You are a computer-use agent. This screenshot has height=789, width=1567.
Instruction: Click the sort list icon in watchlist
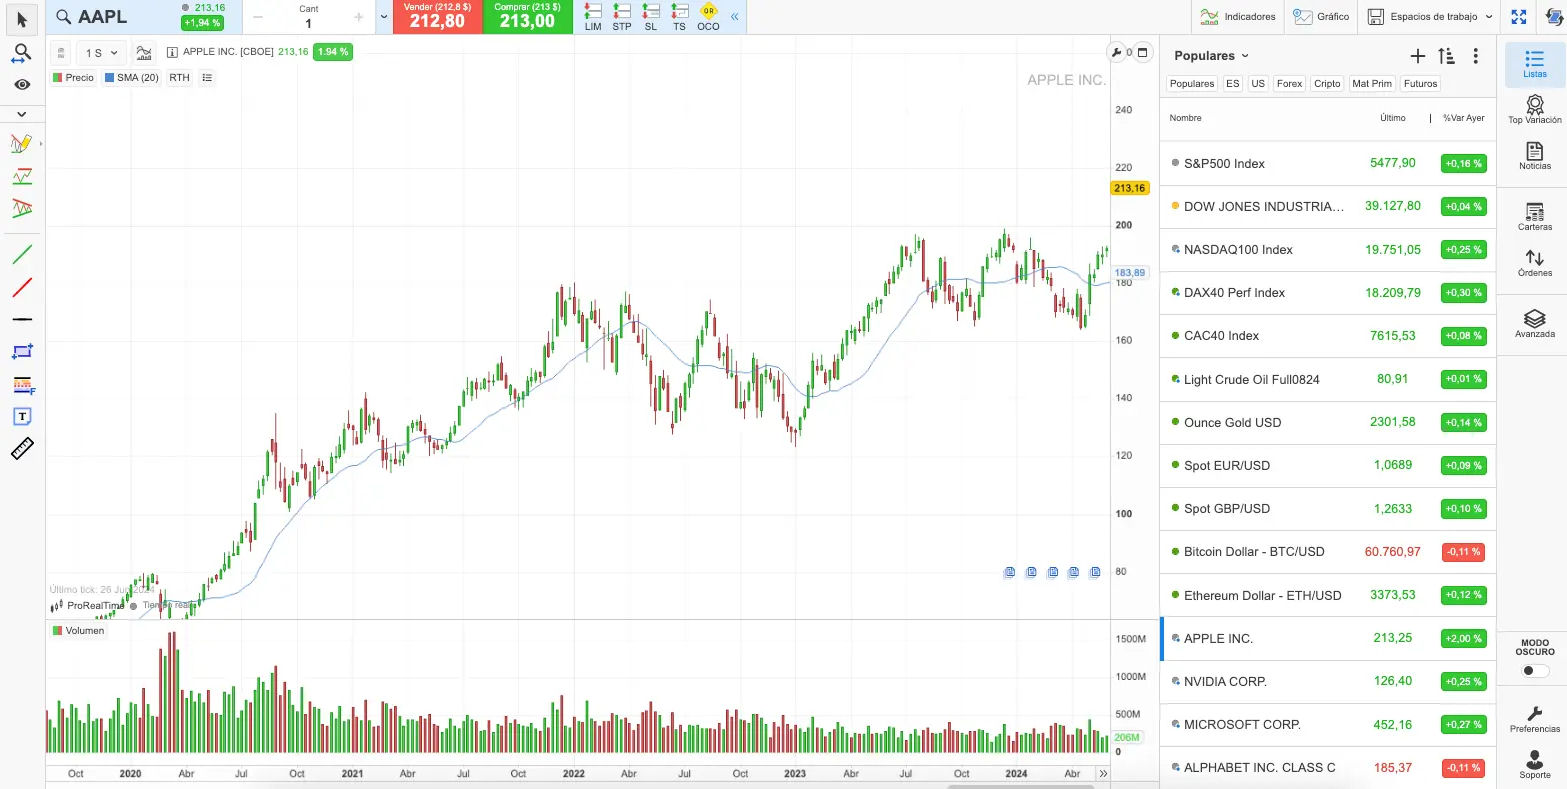click(1446, 56)
